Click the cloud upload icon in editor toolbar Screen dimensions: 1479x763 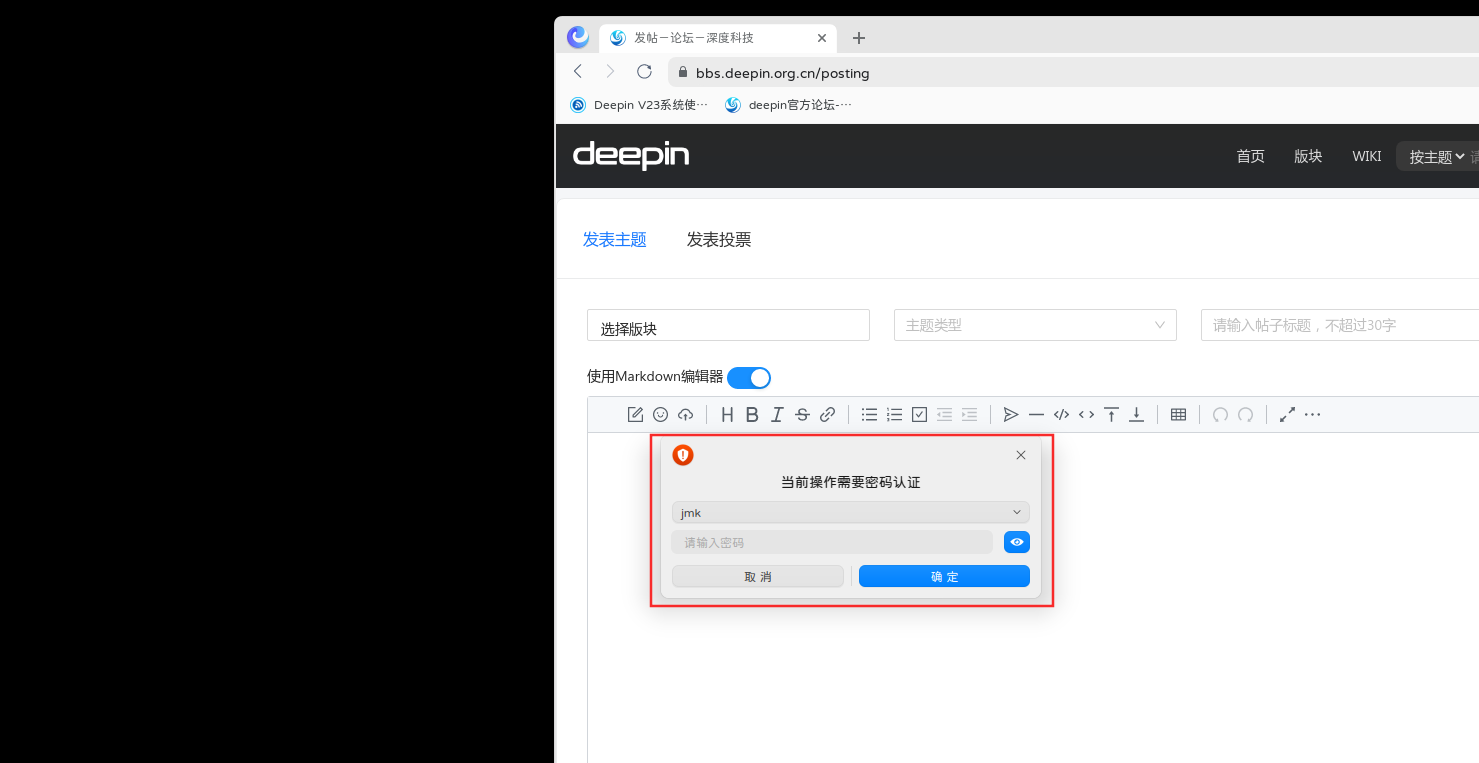685,414
